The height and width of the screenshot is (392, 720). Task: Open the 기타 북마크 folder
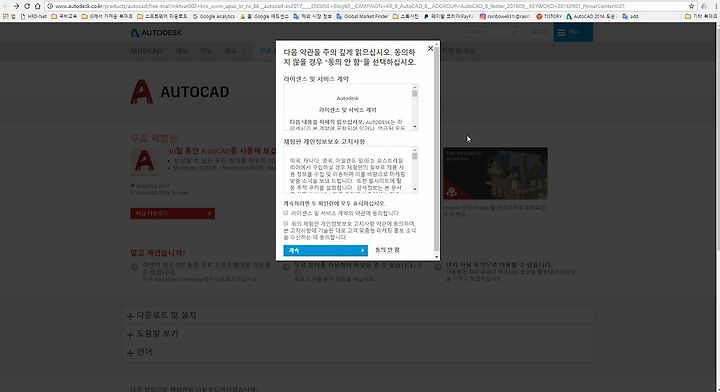click(701, 16)
